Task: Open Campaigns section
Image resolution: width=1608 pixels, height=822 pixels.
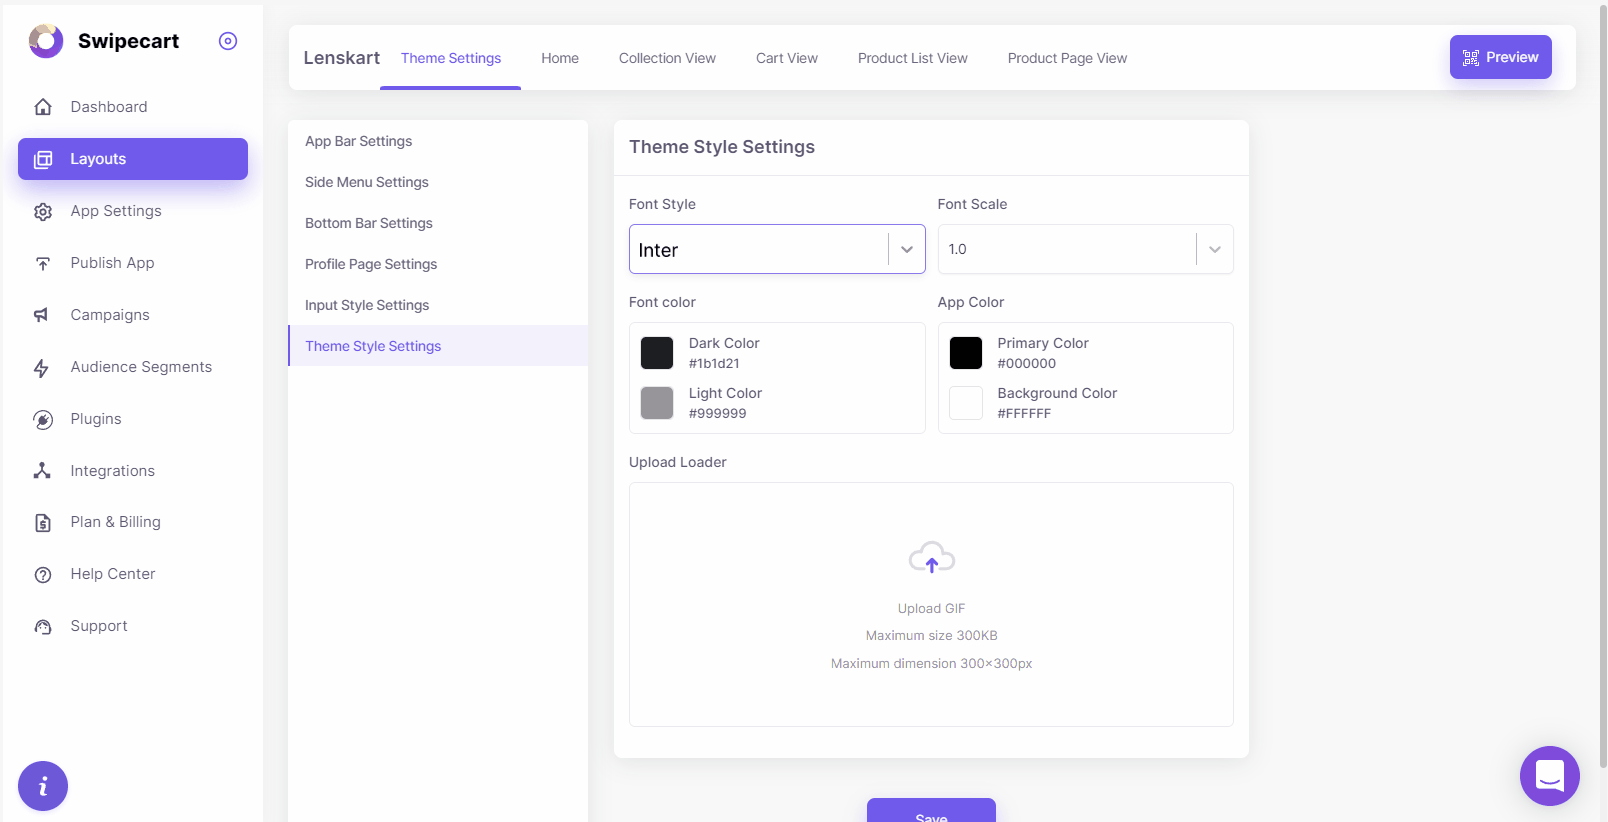Action: [x=133, y=315]
